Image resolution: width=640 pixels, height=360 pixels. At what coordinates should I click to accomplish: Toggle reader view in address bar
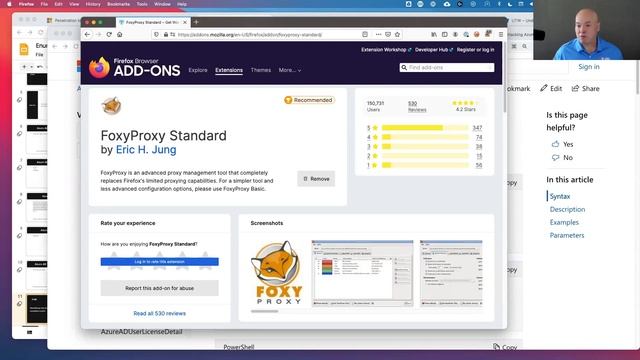[x=365, y=35]
